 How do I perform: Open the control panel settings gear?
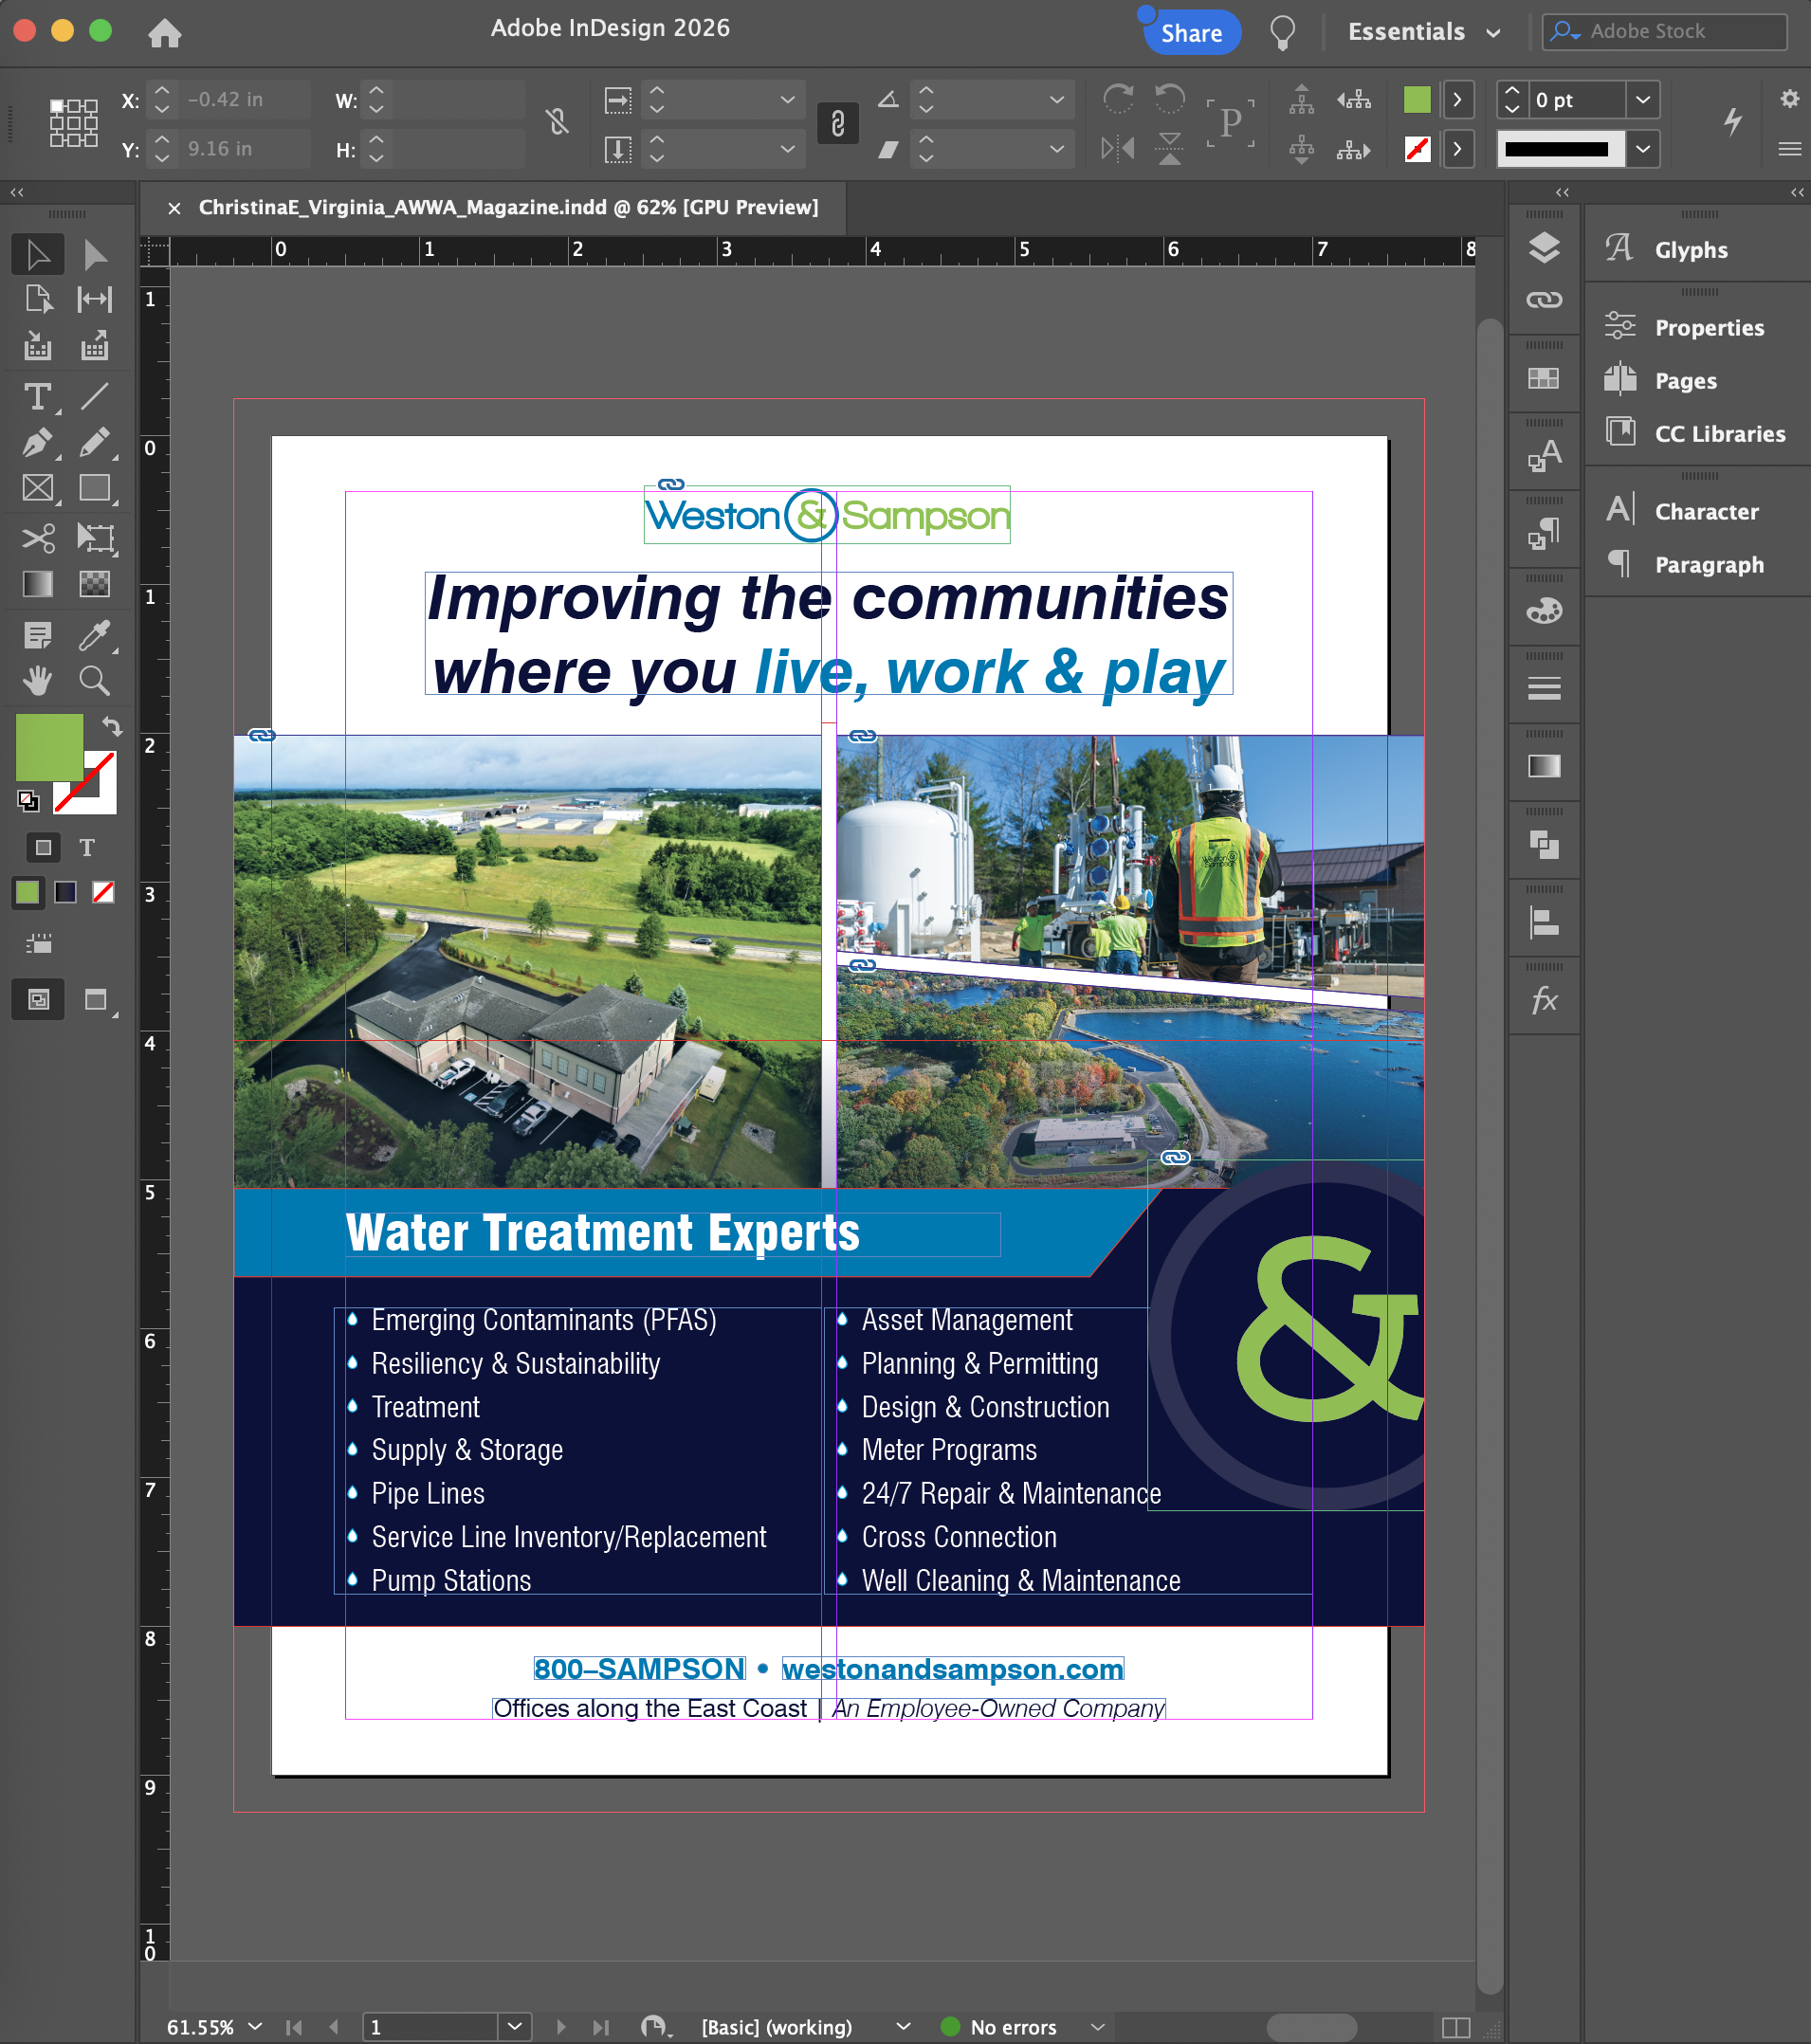point(1789,98)
